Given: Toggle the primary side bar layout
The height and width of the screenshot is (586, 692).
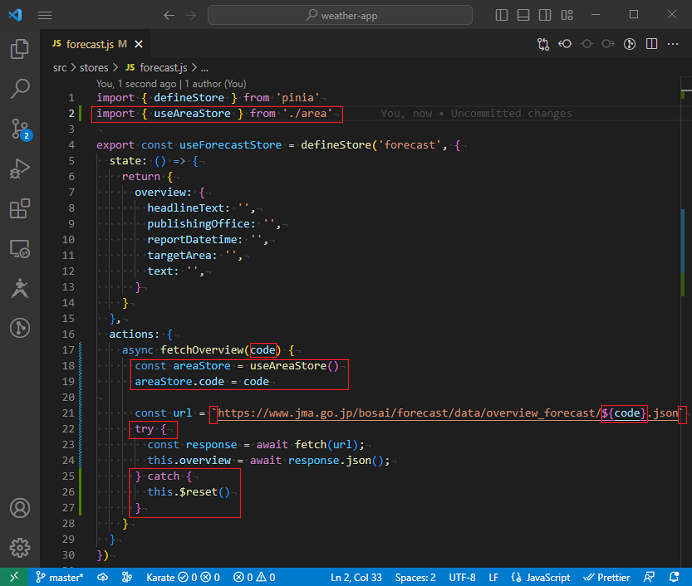Looking at the screenshot, I should 502,15.
